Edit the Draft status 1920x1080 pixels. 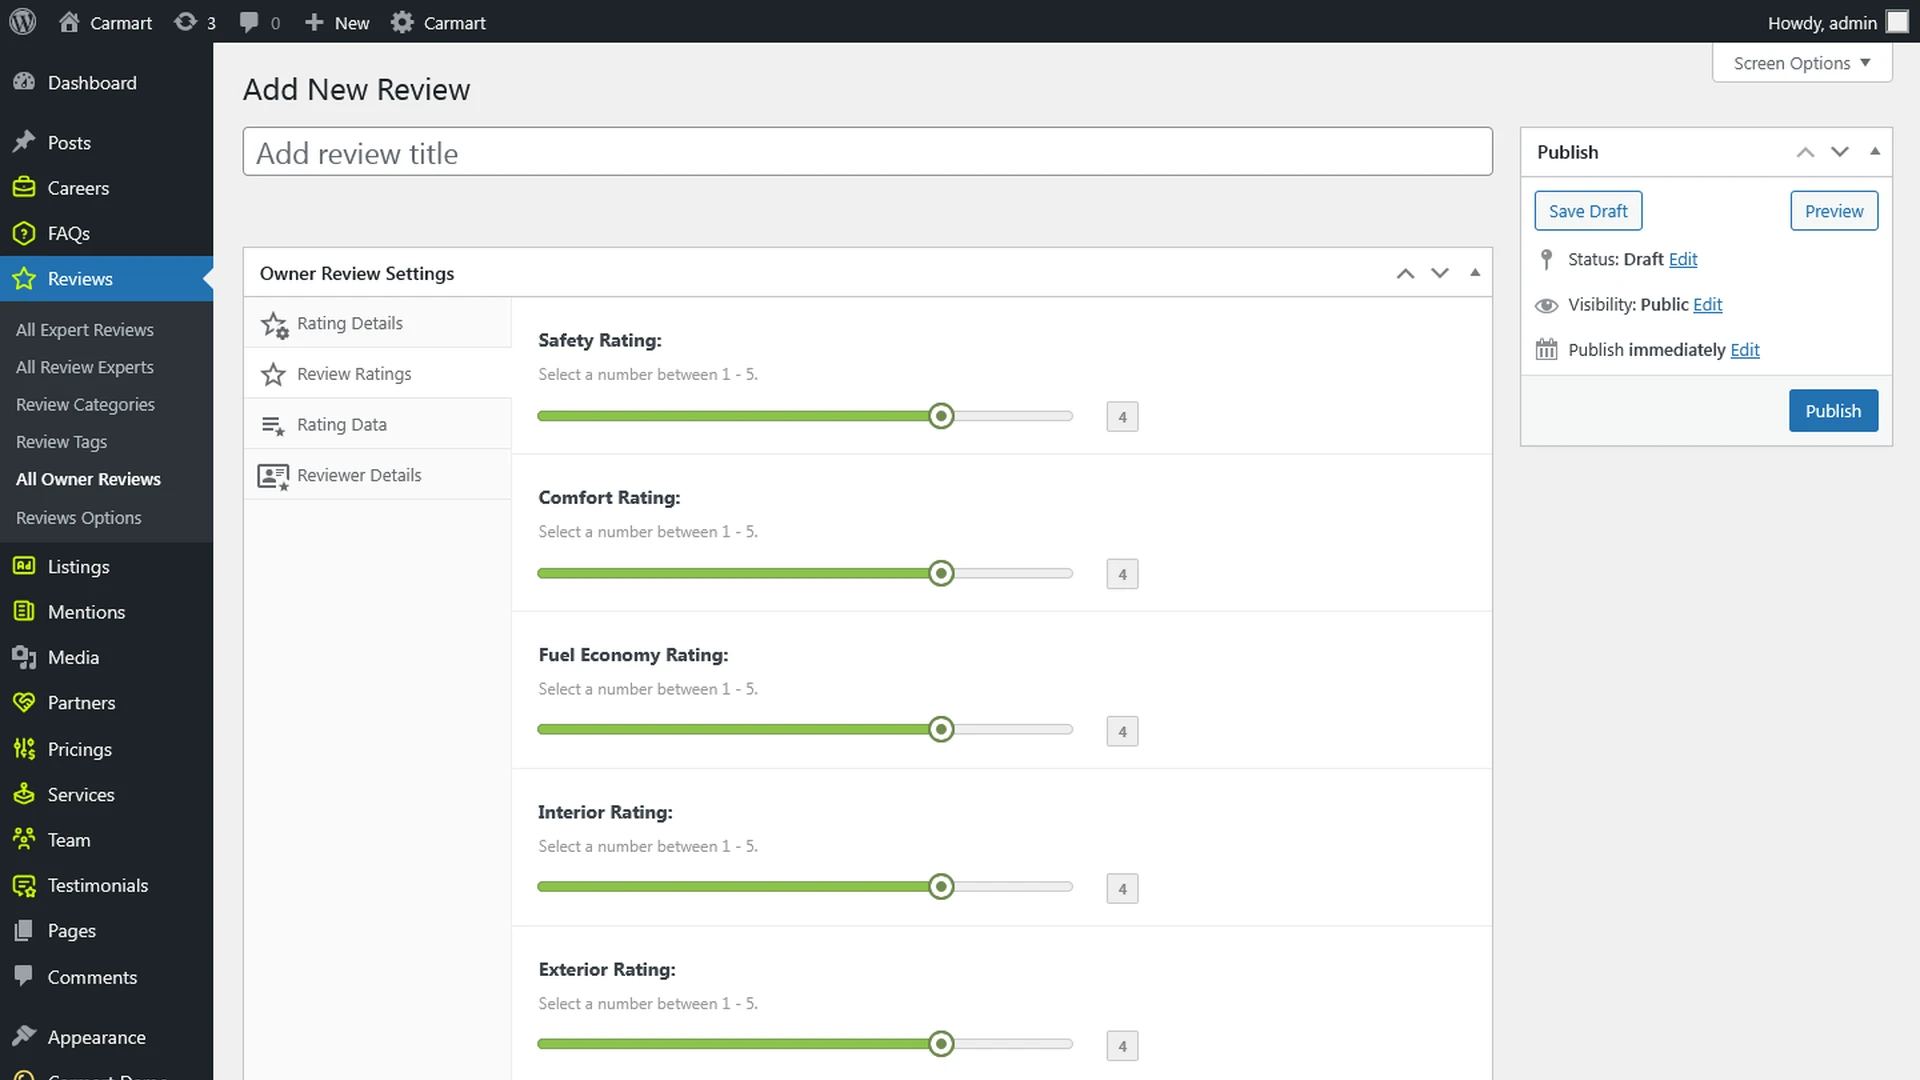click(x=1682, y=259)
